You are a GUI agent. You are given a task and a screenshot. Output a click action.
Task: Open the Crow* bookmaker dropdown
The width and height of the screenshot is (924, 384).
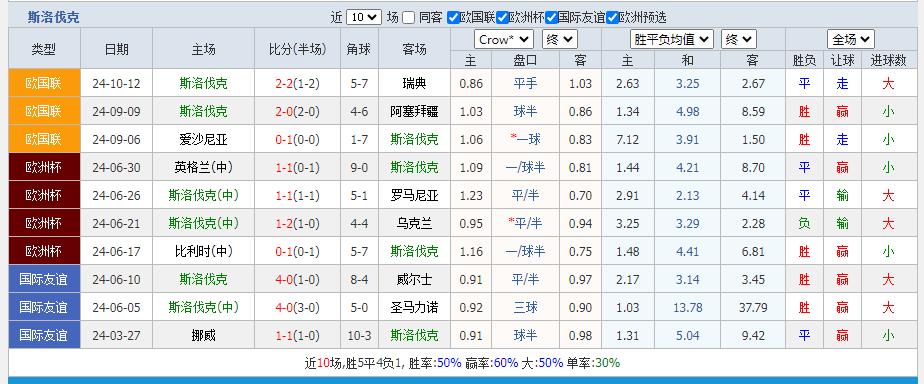click(504, 39)
